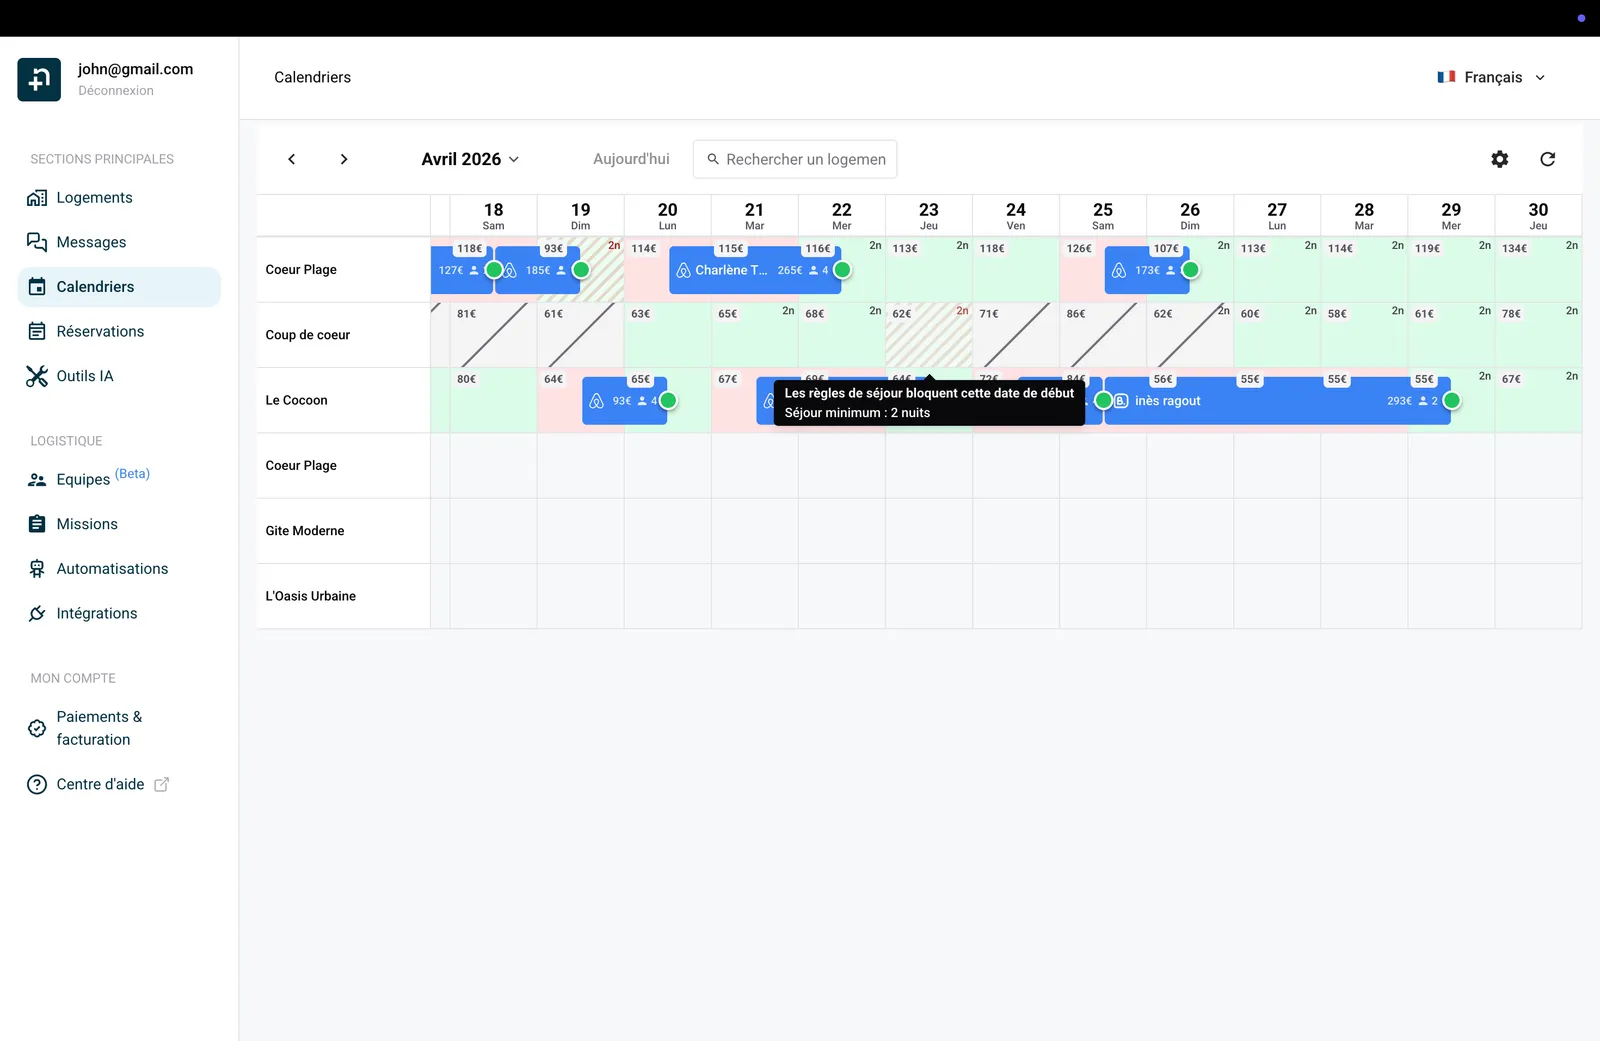This screenshot has width=1600, height=1041.
Task: Open 93€ Airbnb booking on Le Cocoon
Action: (624, 401)
